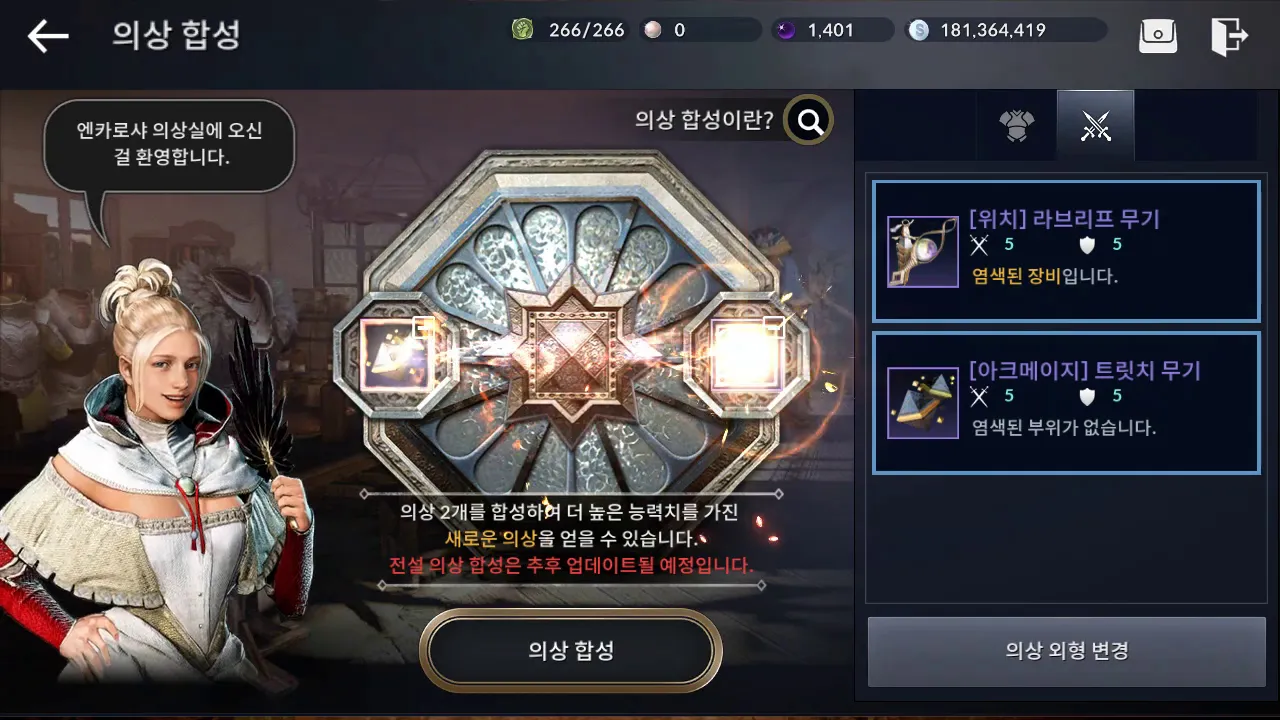
Task: Tap the center synthesis emblem
Action: point(572,355)
